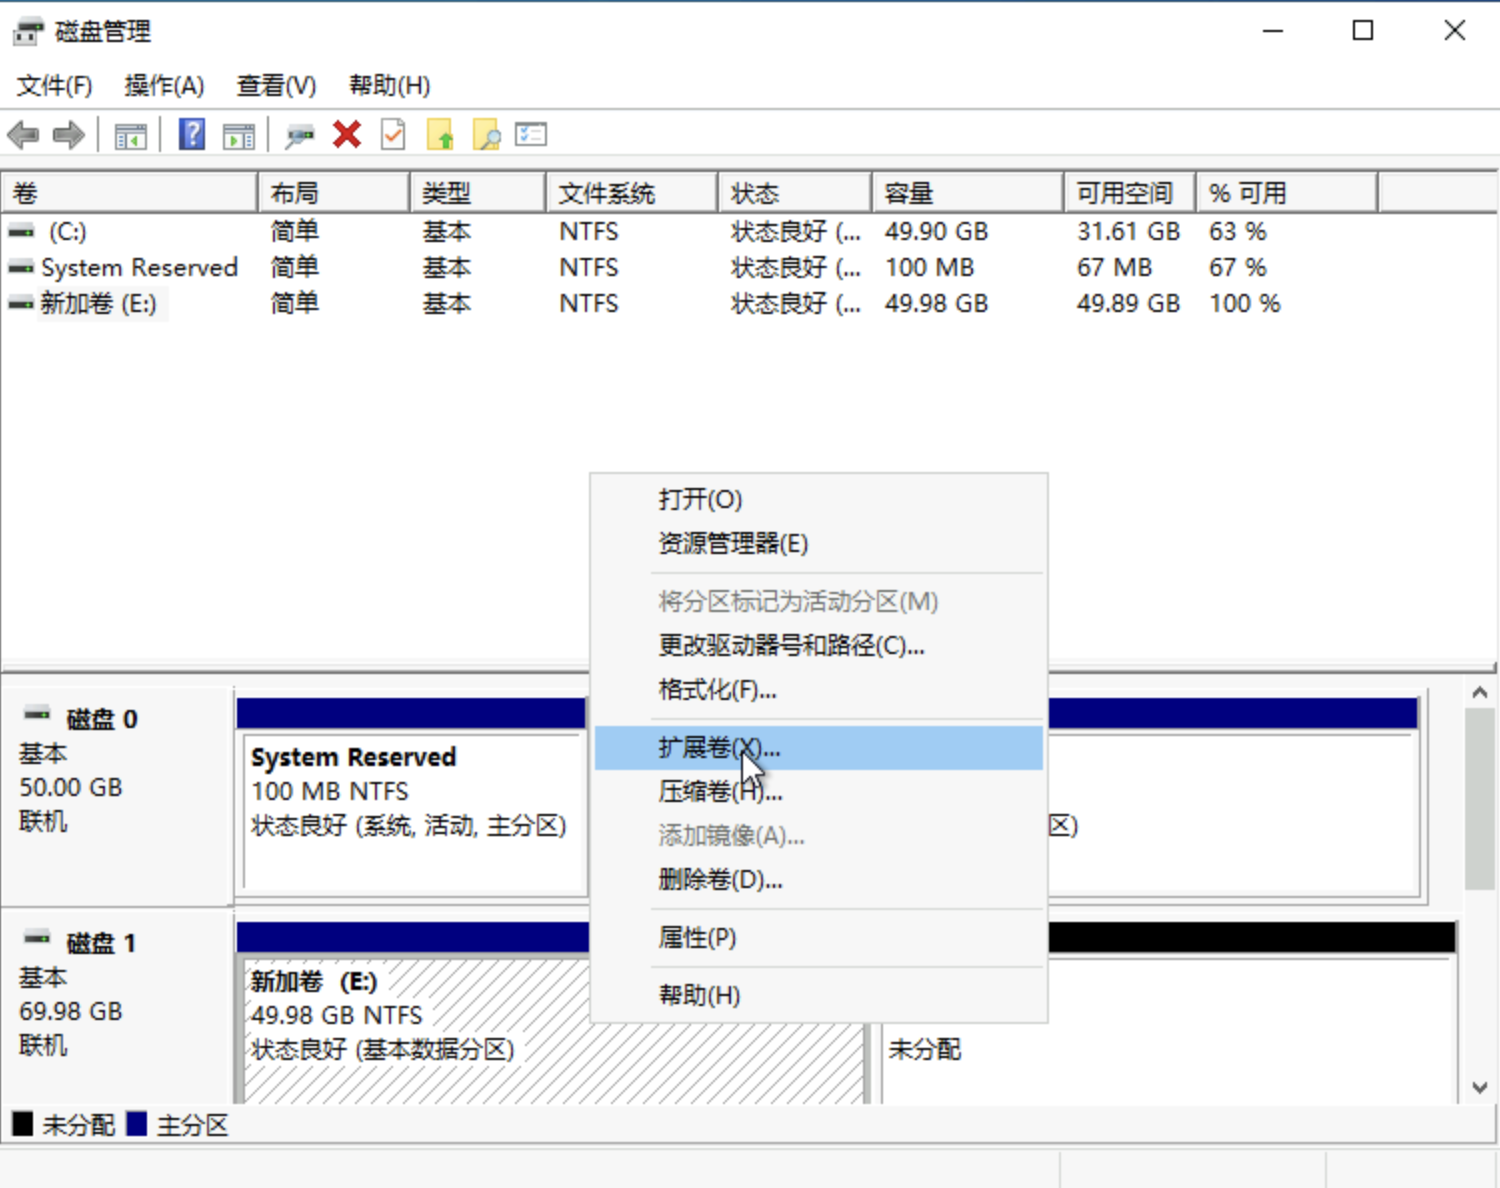Choose 压缩卷(H)... menu entry

click(818, 792)
